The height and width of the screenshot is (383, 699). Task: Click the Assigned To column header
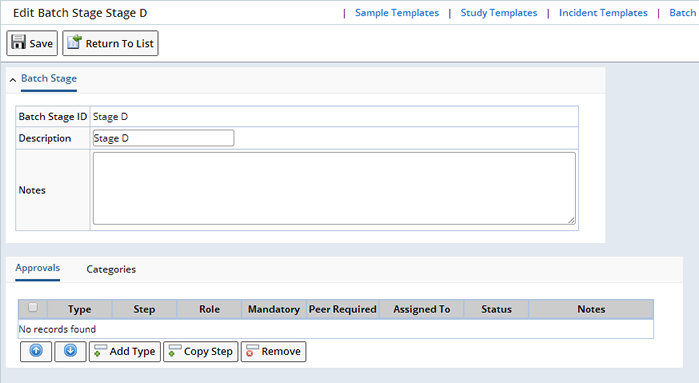(x=422, y=309)
